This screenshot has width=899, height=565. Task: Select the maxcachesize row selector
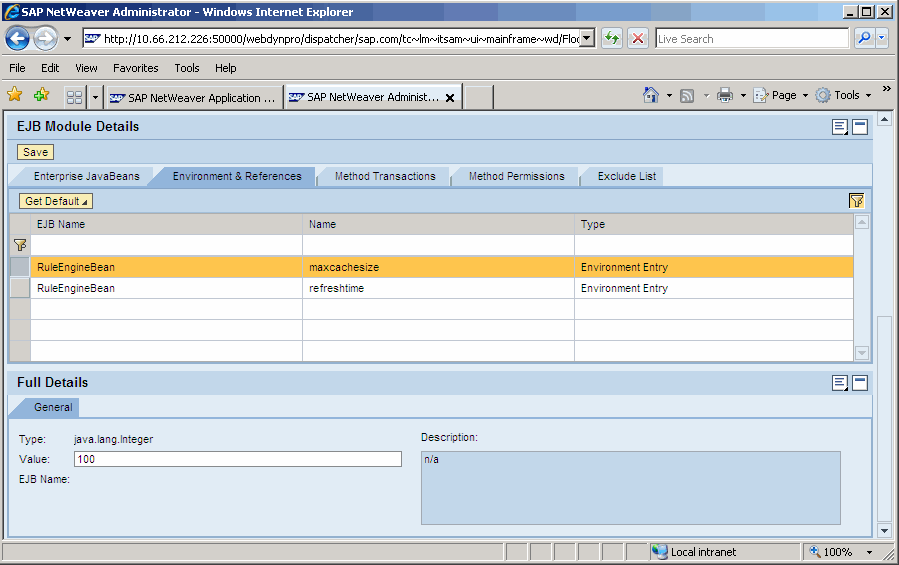(x=20, y=267)
